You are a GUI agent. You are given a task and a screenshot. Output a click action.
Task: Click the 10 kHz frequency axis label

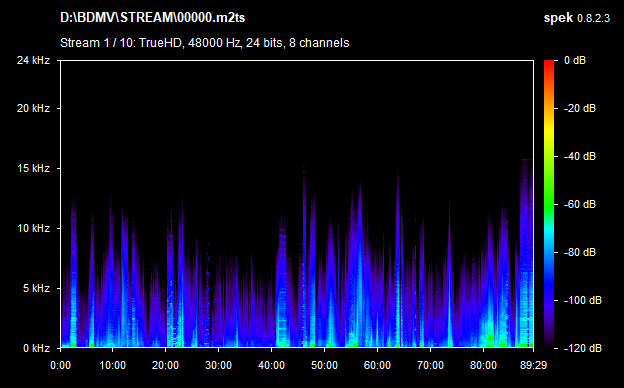click(33, 228)
